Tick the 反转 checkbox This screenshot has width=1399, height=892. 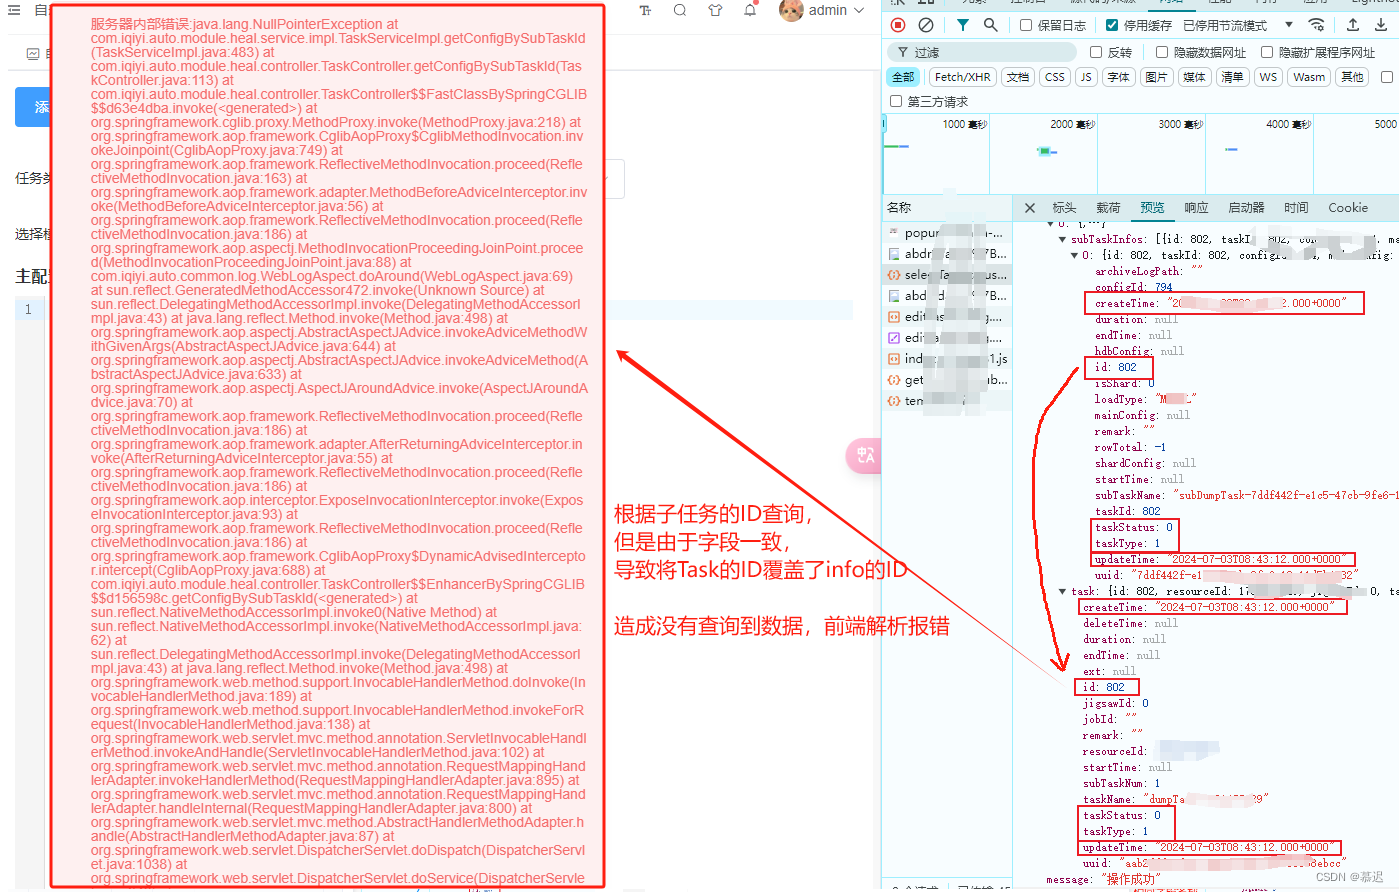(x=1096, y=52)
